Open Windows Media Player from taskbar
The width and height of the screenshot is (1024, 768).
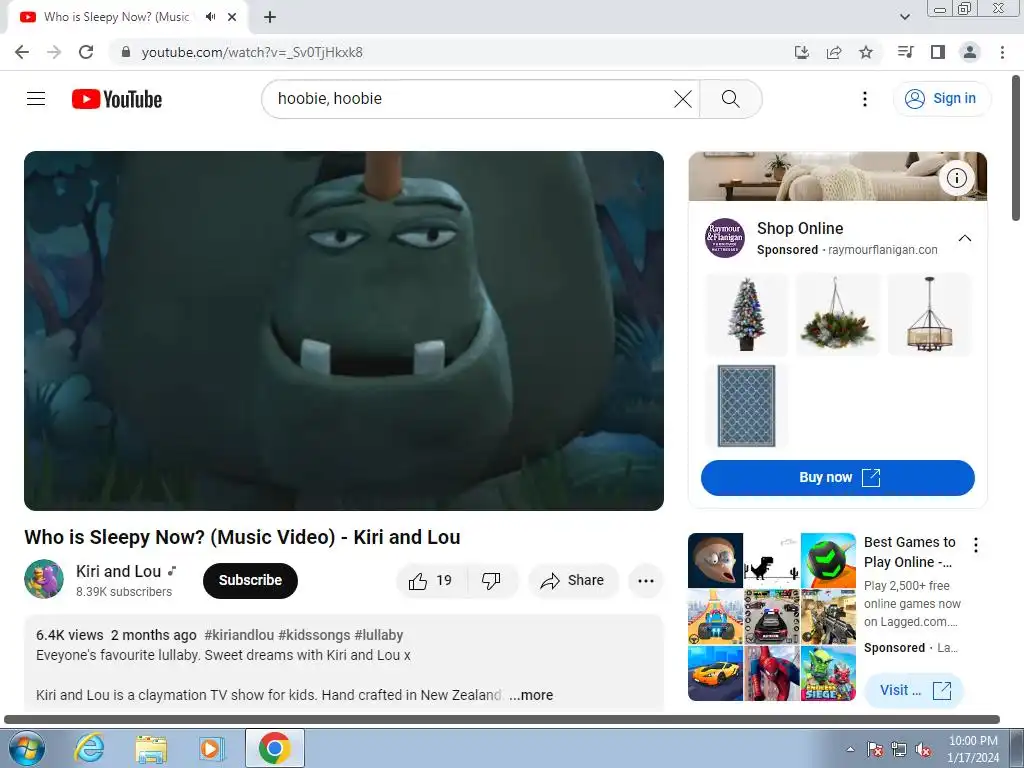(212, 748)
